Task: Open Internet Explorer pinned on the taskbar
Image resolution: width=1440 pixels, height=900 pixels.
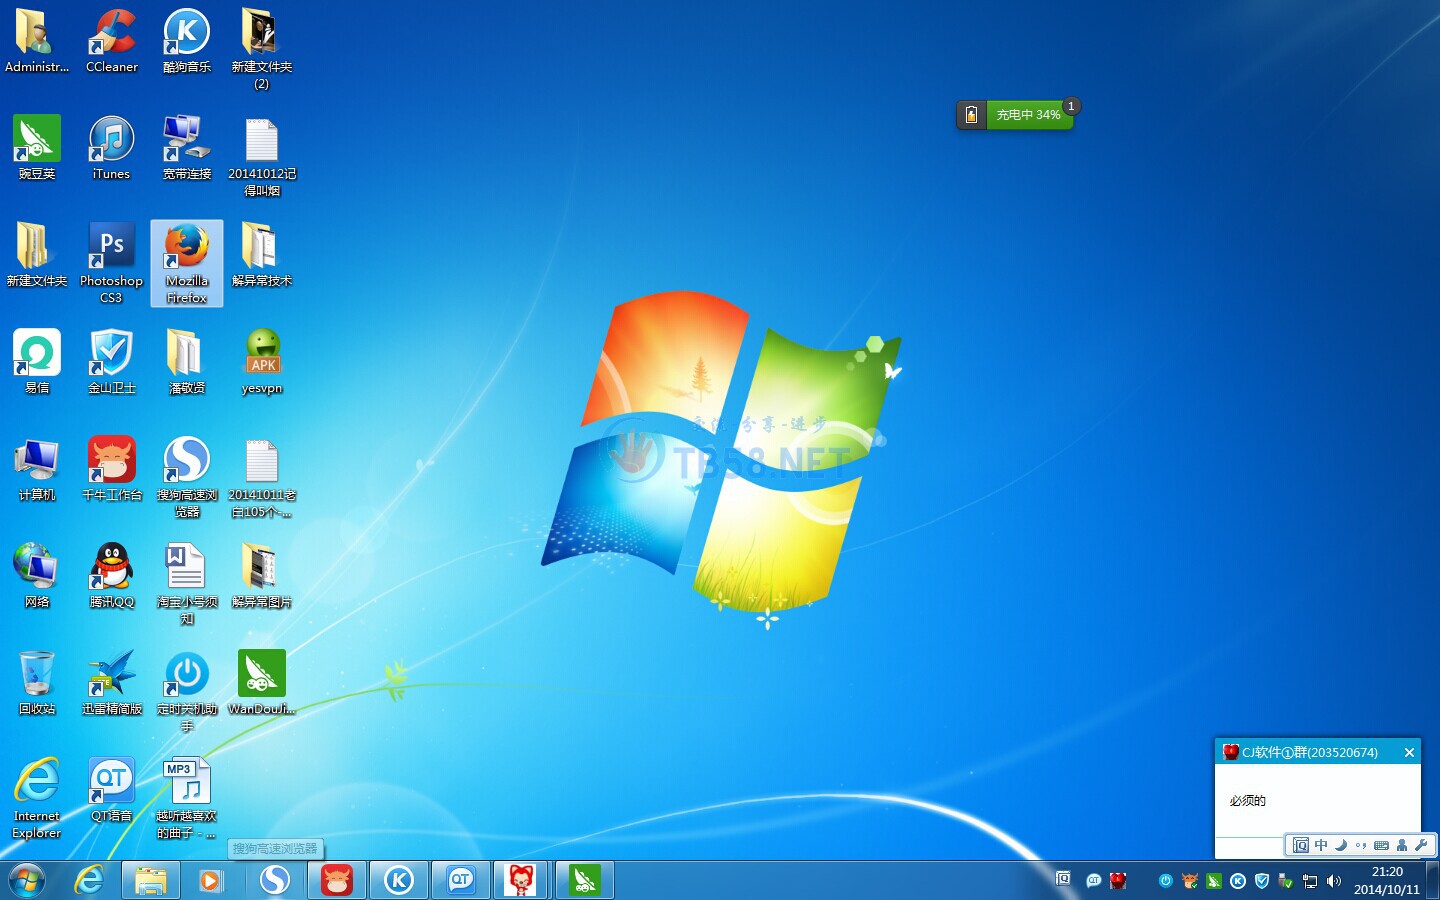Action: coord(90,881)
